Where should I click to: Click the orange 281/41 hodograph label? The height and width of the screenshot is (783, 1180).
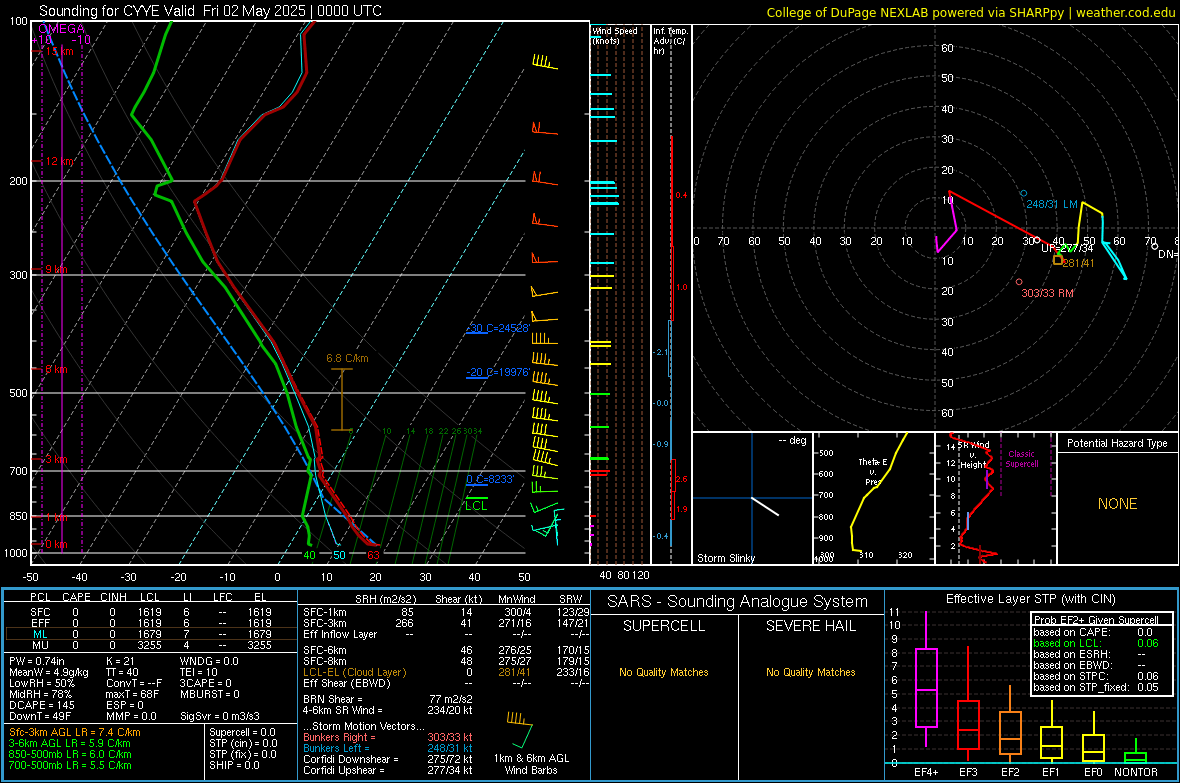point(1078,263)
